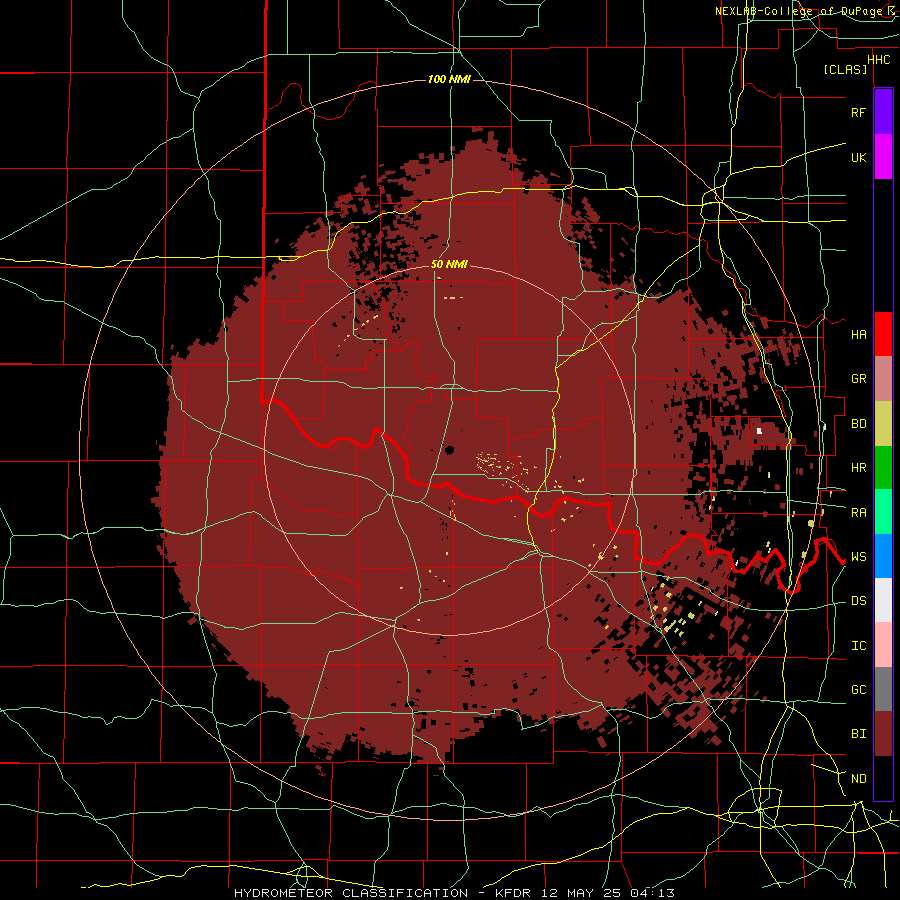Screen dimensions: 900x900
Task: Click the ND legend label
Action: 858,778
